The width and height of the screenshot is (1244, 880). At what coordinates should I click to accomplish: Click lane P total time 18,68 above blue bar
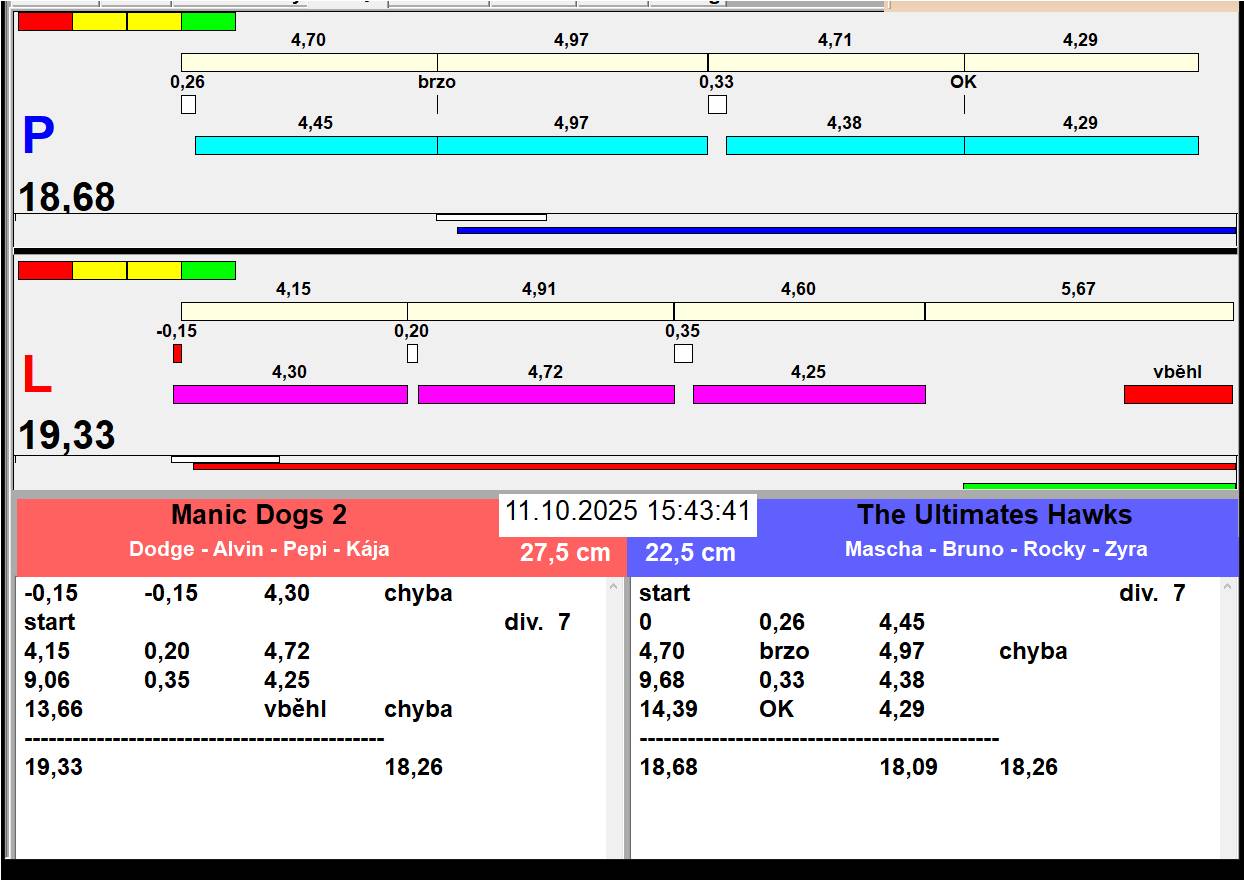pos(67,197)
